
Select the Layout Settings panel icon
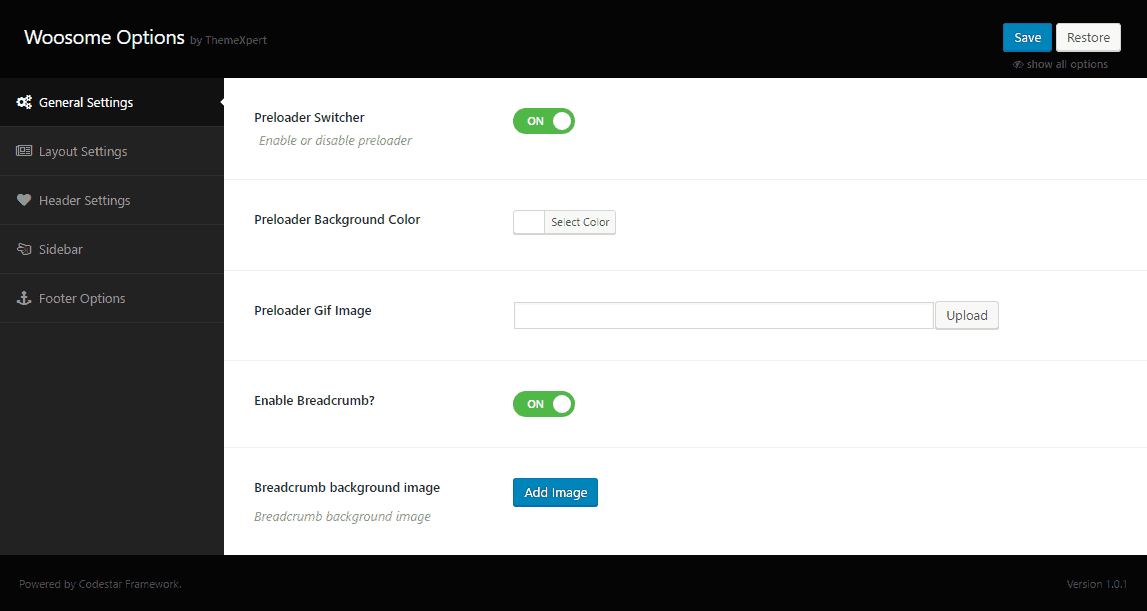click(x=22, y=151)
